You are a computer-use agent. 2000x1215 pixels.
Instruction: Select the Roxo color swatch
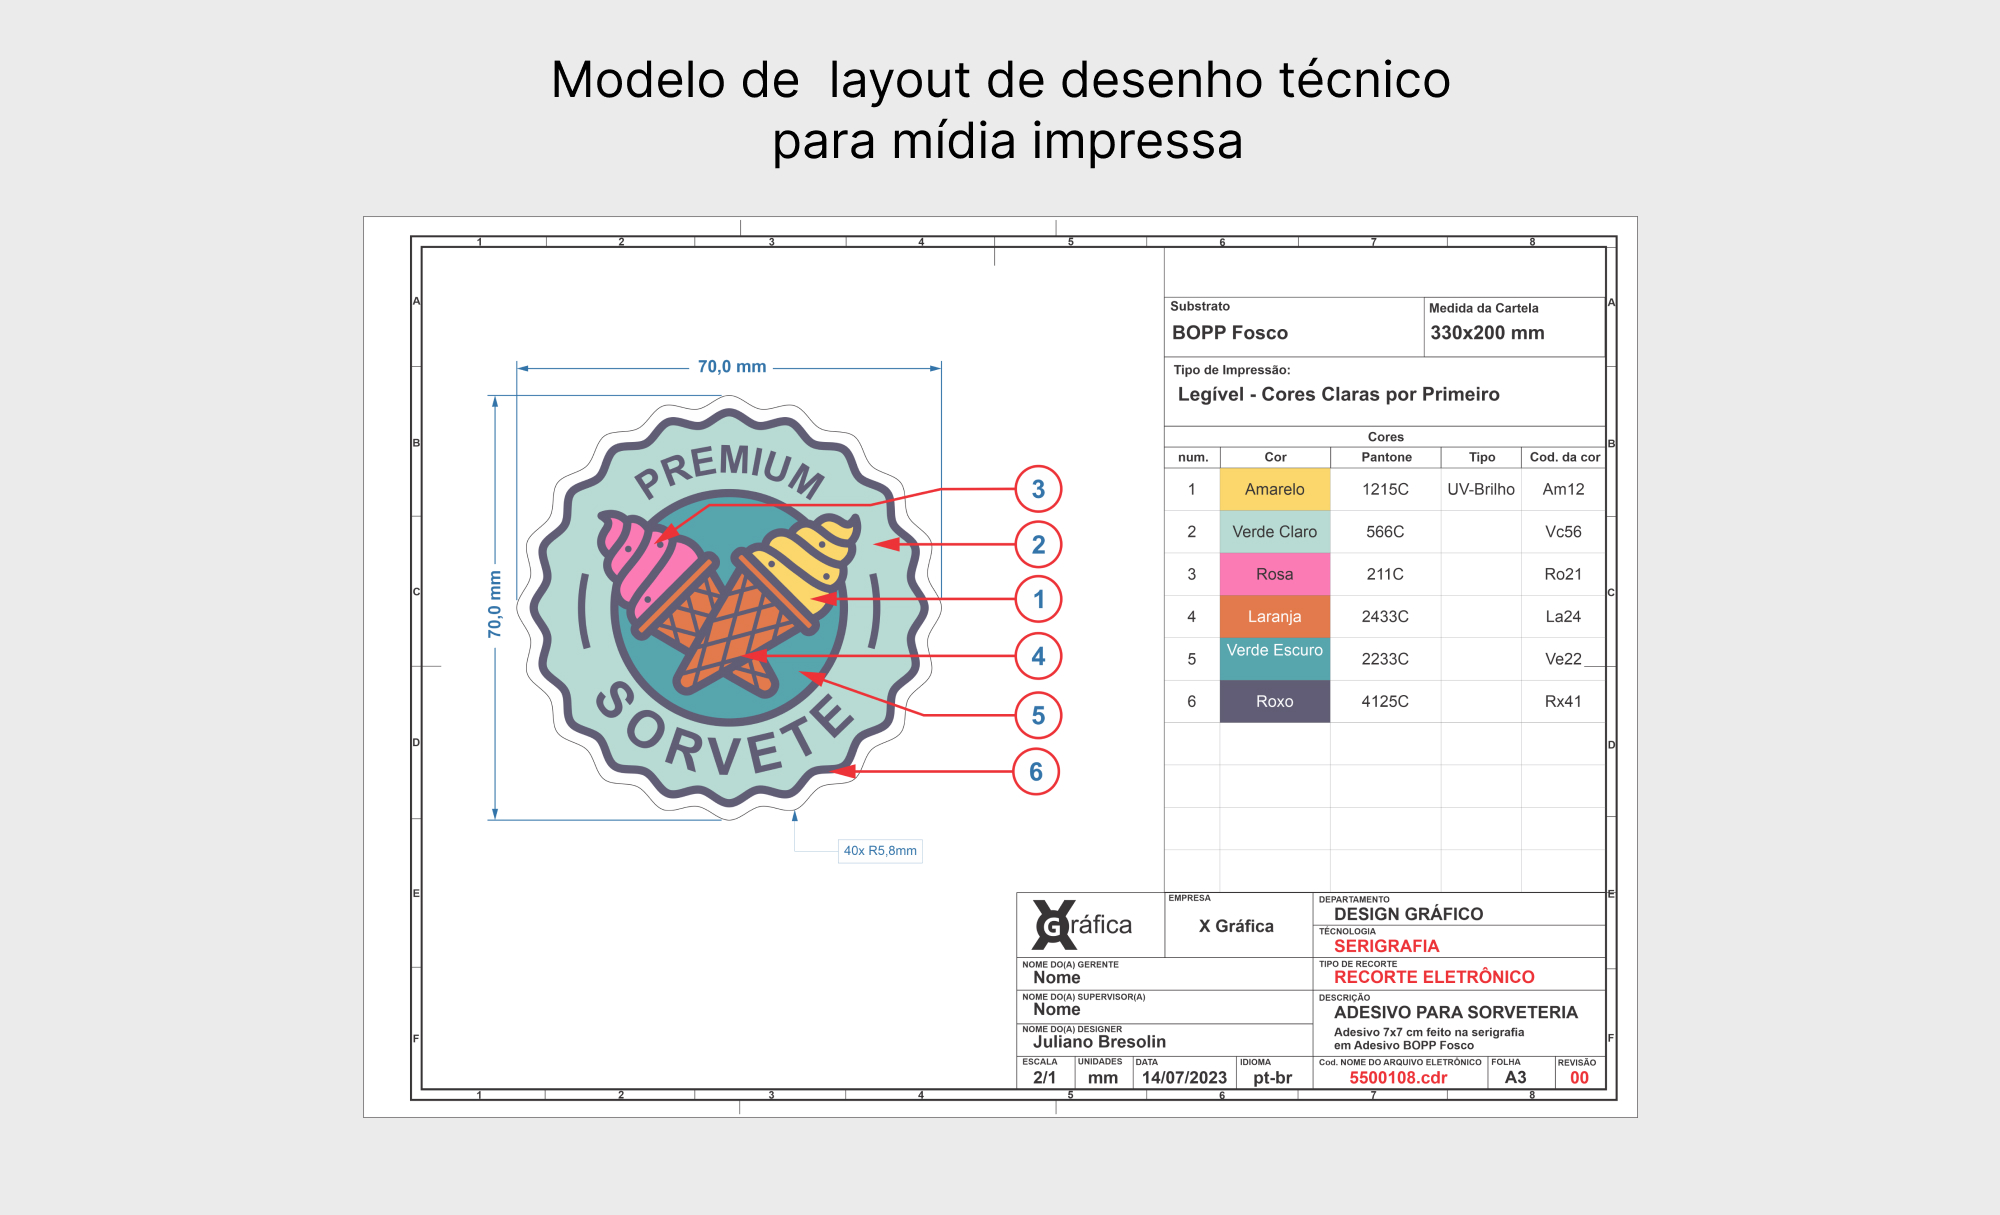pyautogui.click(x=1274, y=701)
